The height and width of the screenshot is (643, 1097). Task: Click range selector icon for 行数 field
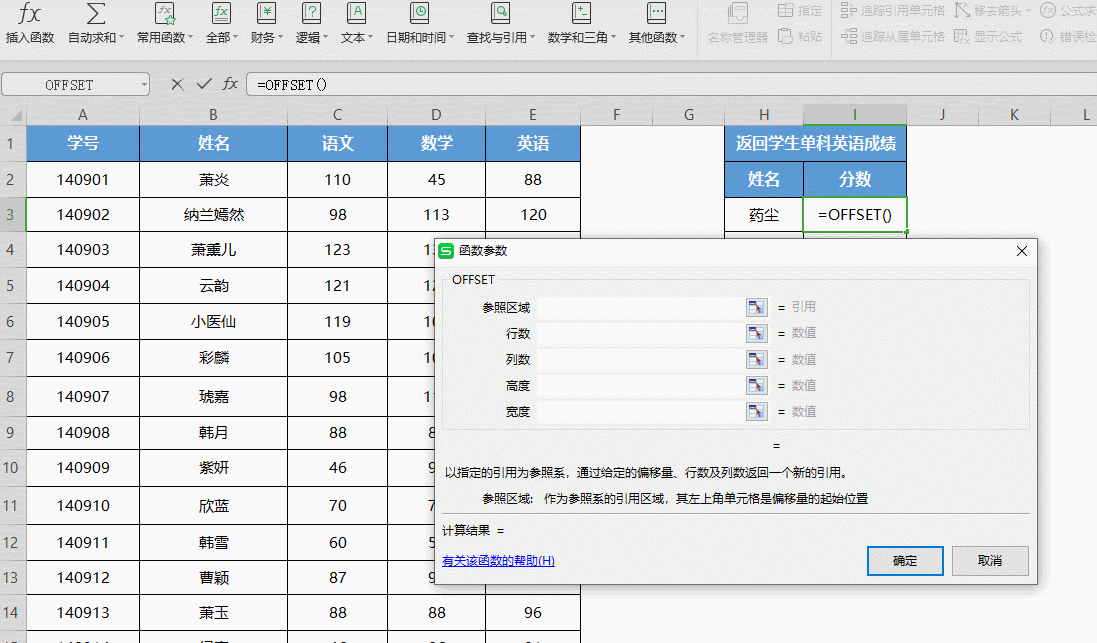[x=756, y=333]
